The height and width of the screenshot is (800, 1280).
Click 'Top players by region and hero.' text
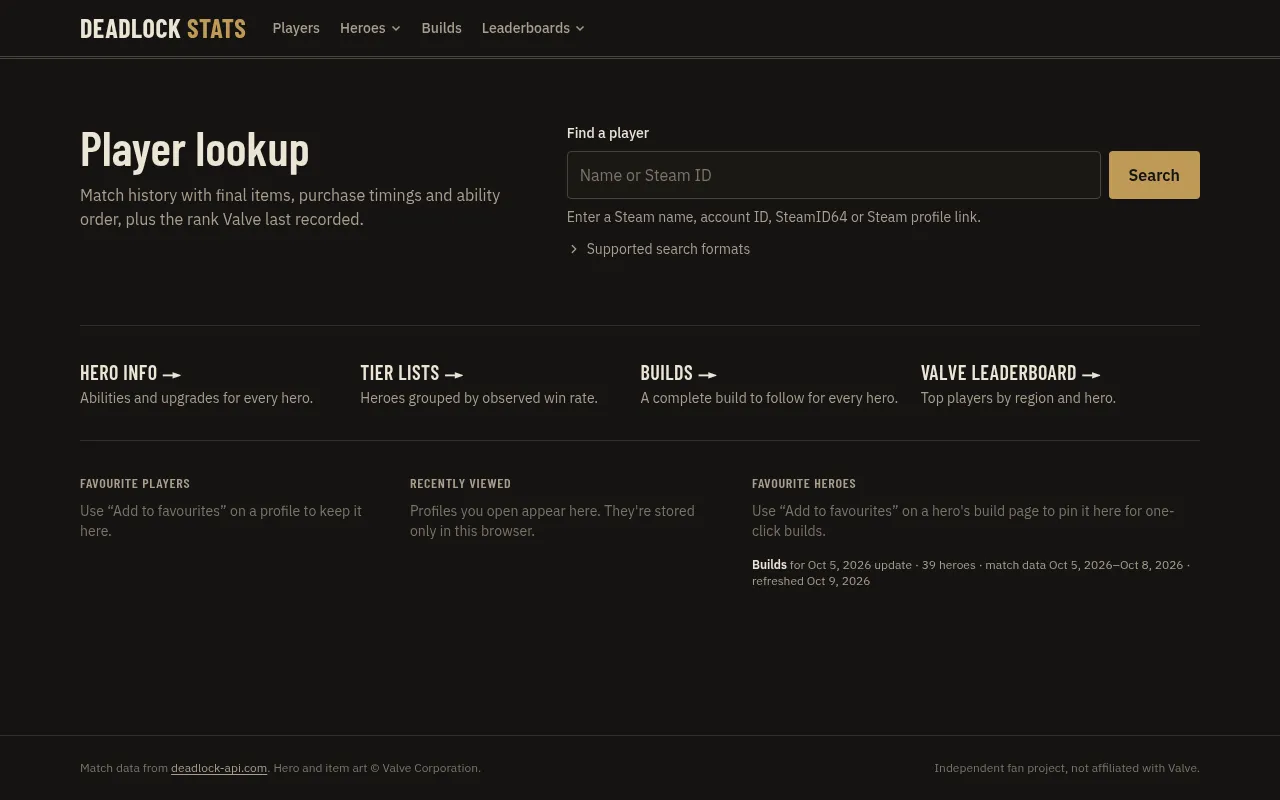(1018, 398)
